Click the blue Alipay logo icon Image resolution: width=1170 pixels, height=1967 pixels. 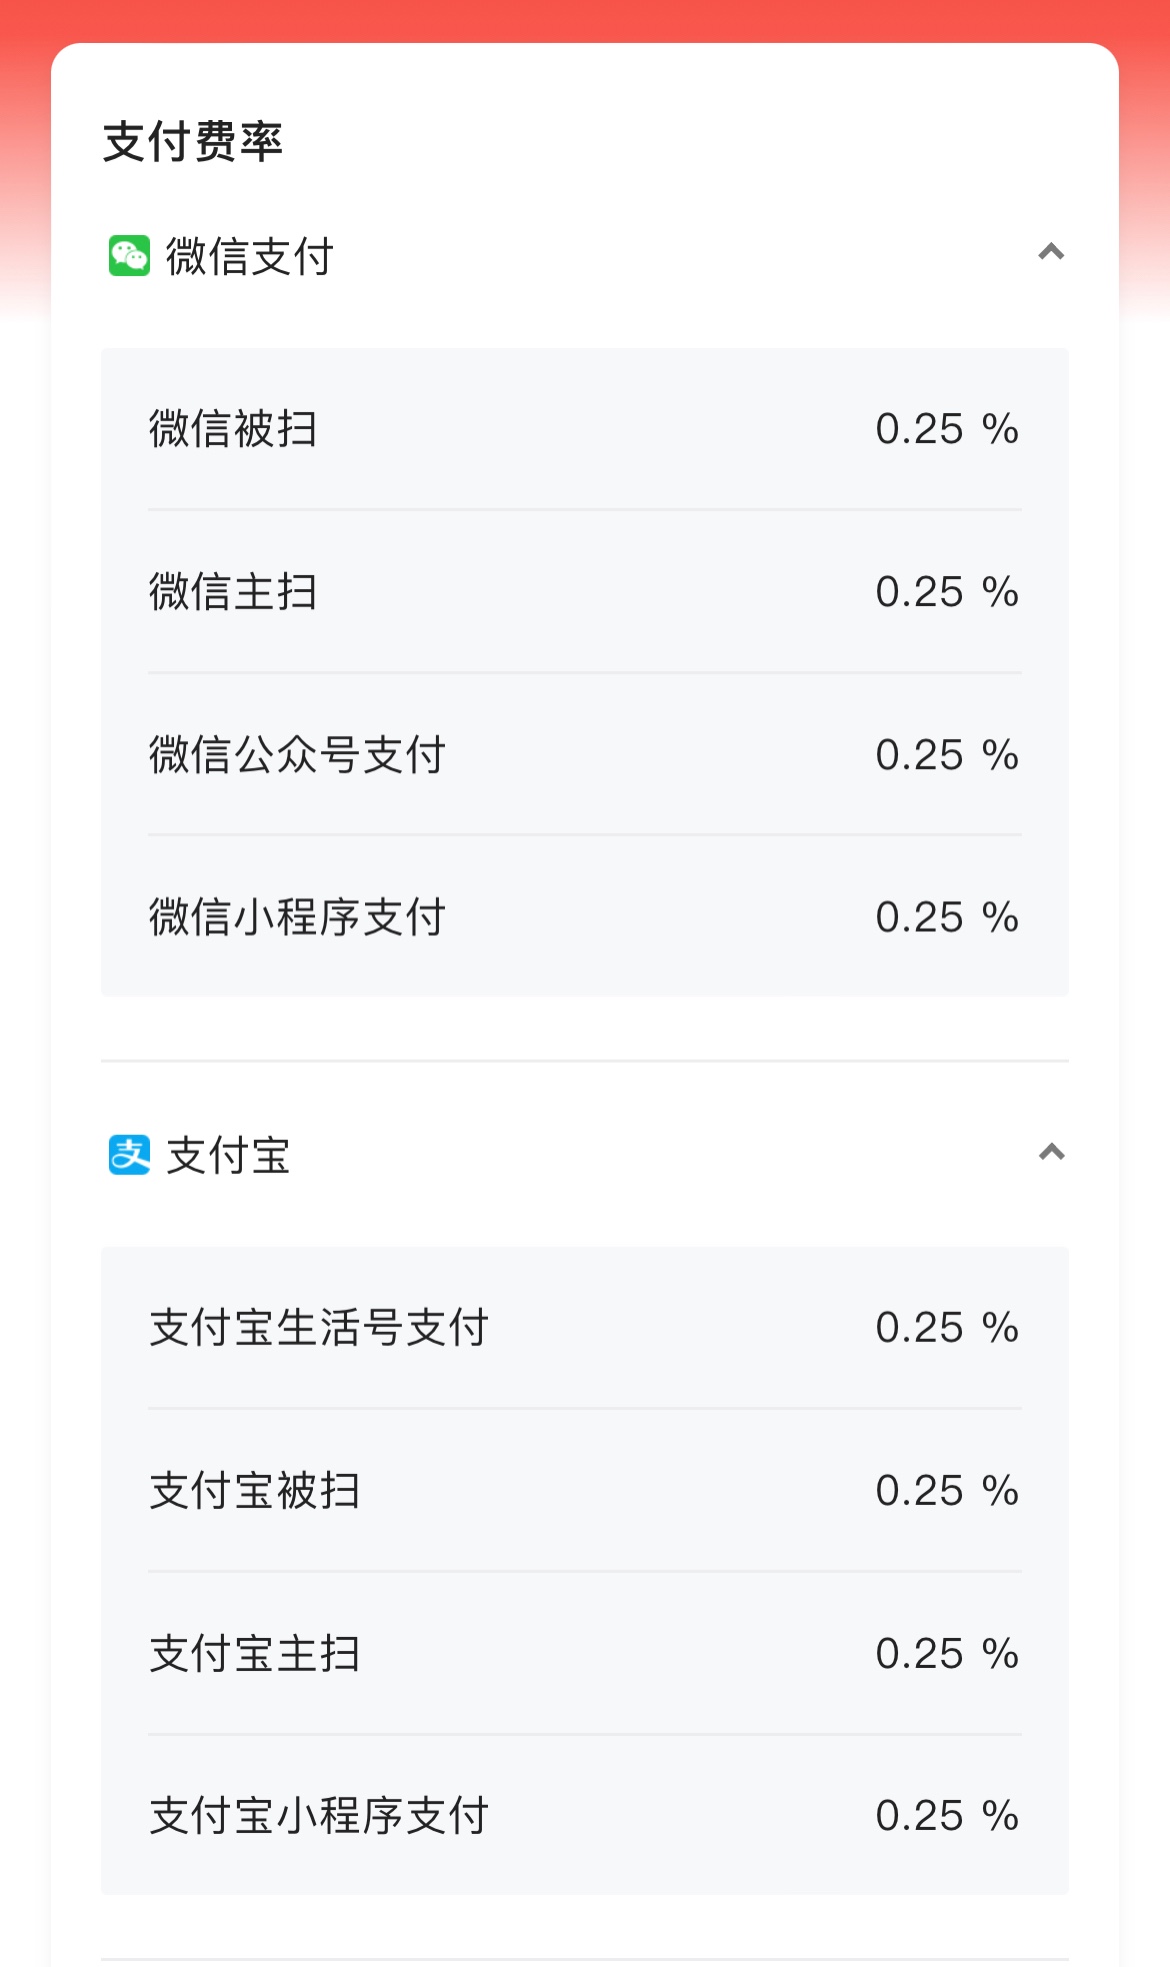tap(129, 1155)
